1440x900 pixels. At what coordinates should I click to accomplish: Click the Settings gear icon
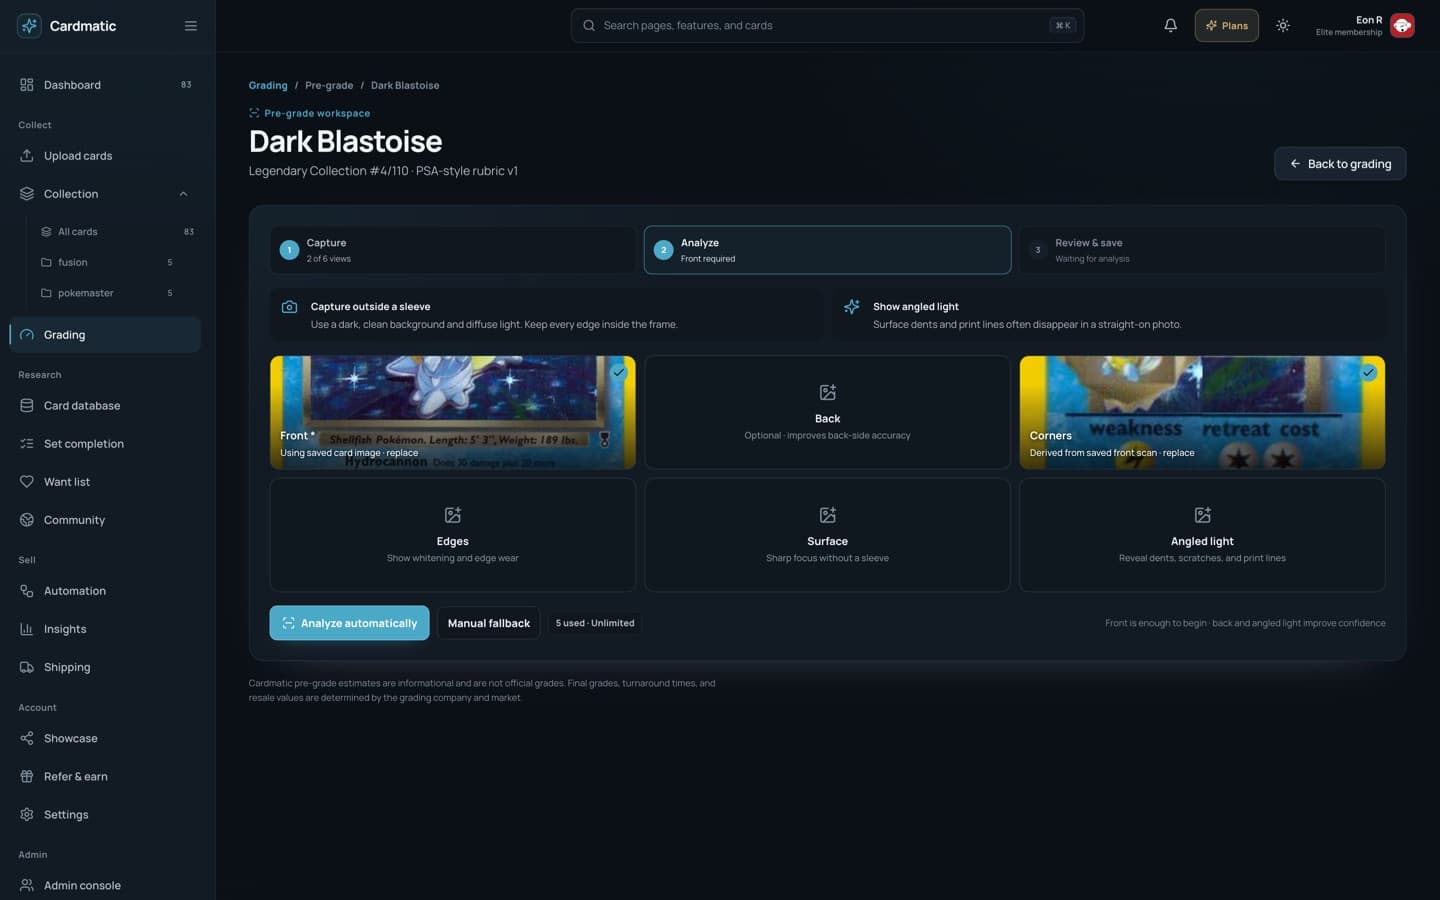click(27, 815)
